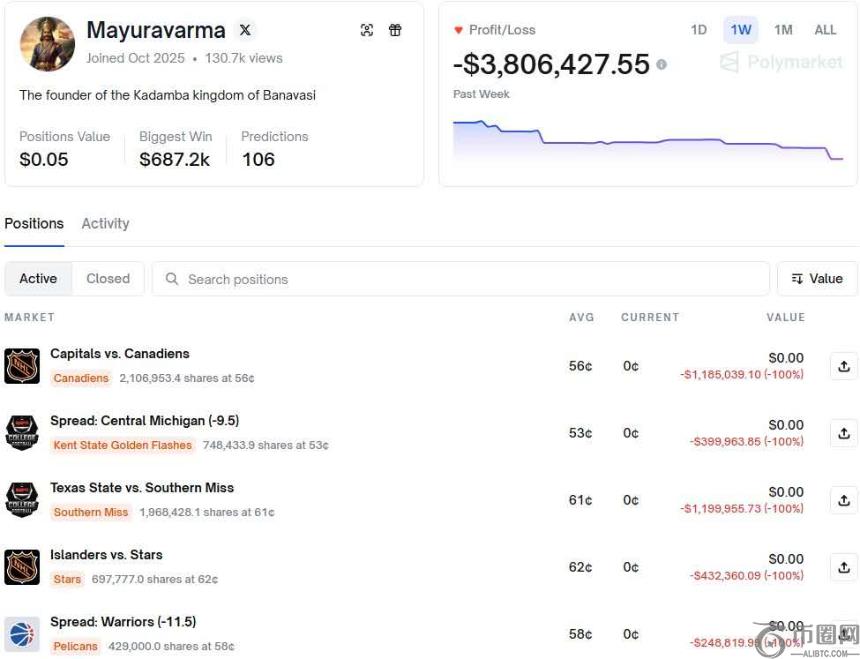Select the ALL profit/loss timeframe
This screenshot has height=659, width=860.
click(825, 30)
